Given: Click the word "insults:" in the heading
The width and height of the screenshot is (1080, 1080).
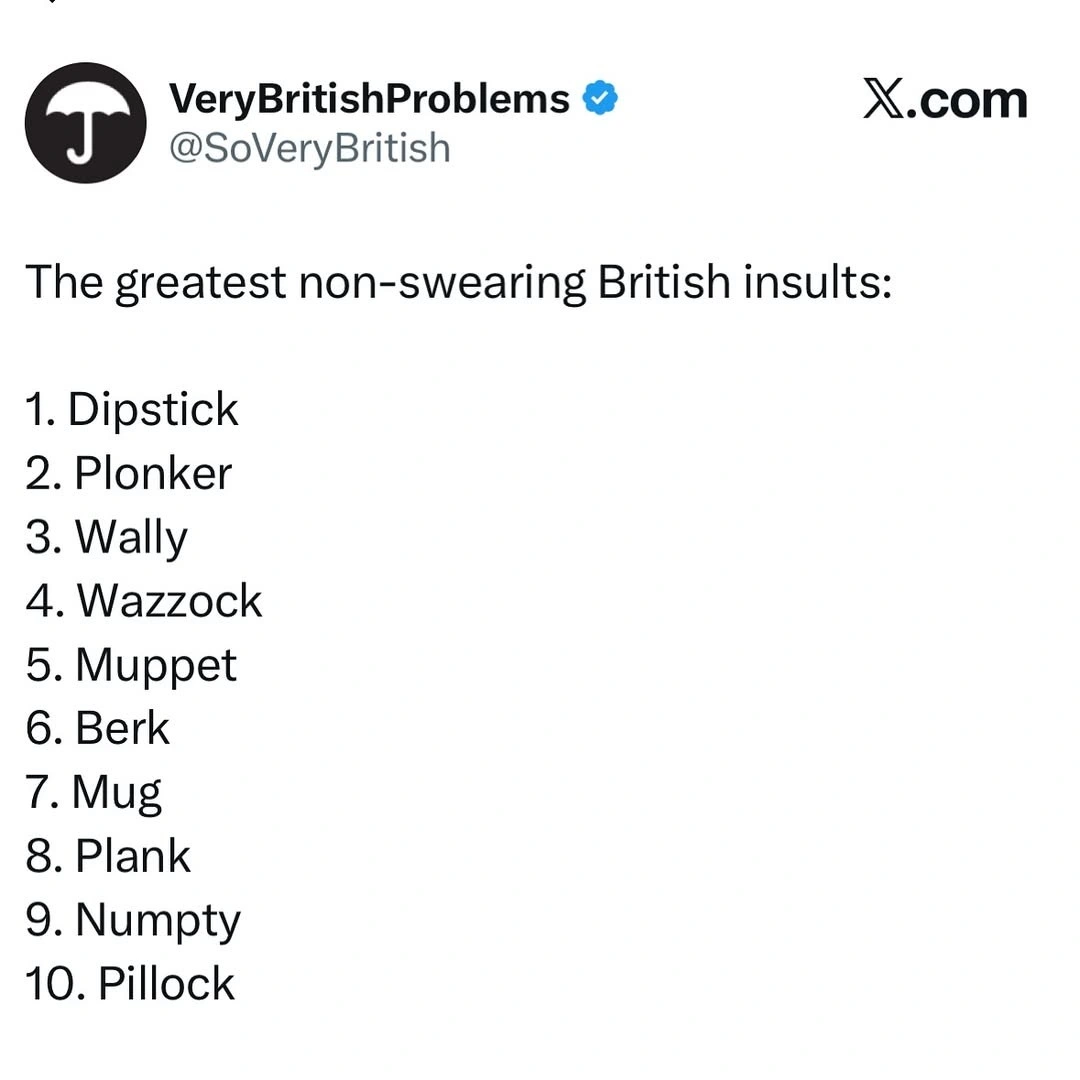Looking at the screenshot, I should click(x=816, y=283).
